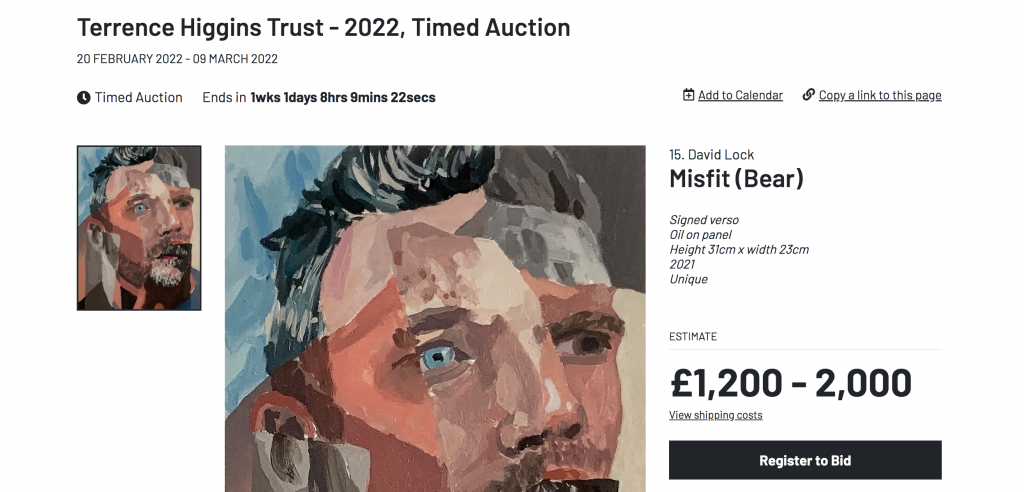Click the countdown timer showing time remaining
The height and width of the screenshot is (492, 1024).
[x=343, y=98]
